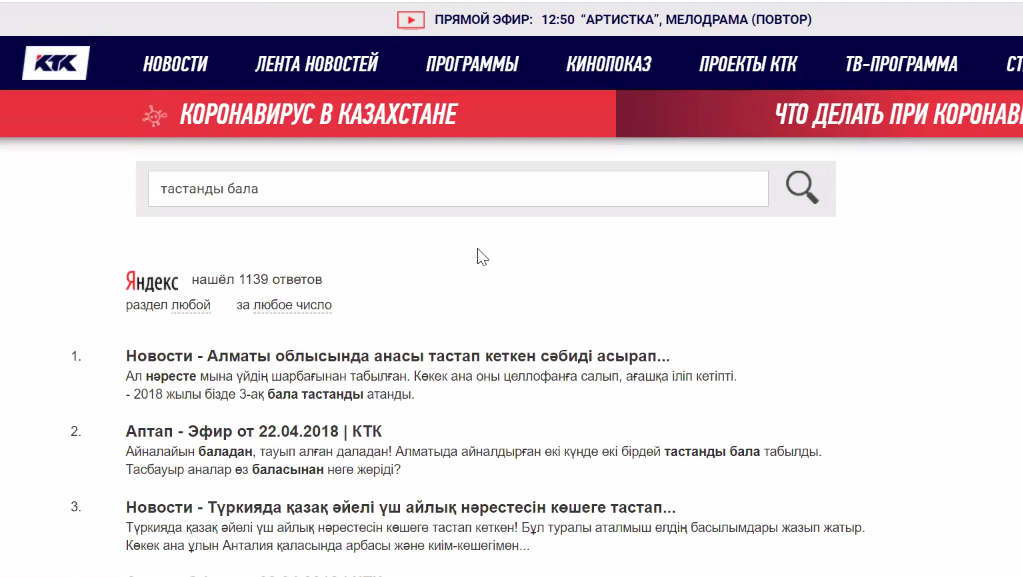Open first result about Алматы облысында
This screenshot has height=577, width=1023.
397,356
